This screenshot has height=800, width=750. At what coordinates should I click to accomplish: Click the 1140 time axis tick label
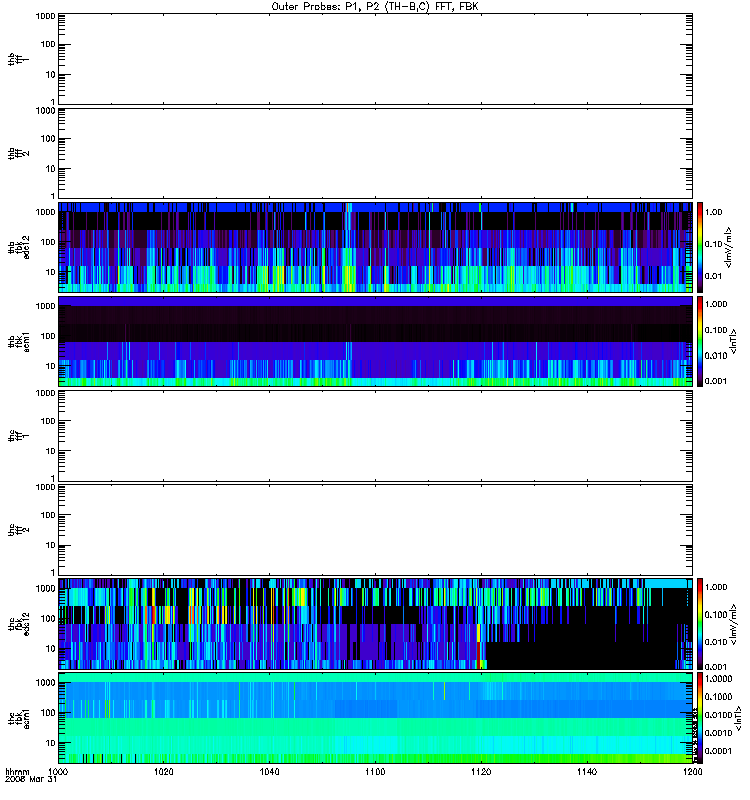point(586,773)
